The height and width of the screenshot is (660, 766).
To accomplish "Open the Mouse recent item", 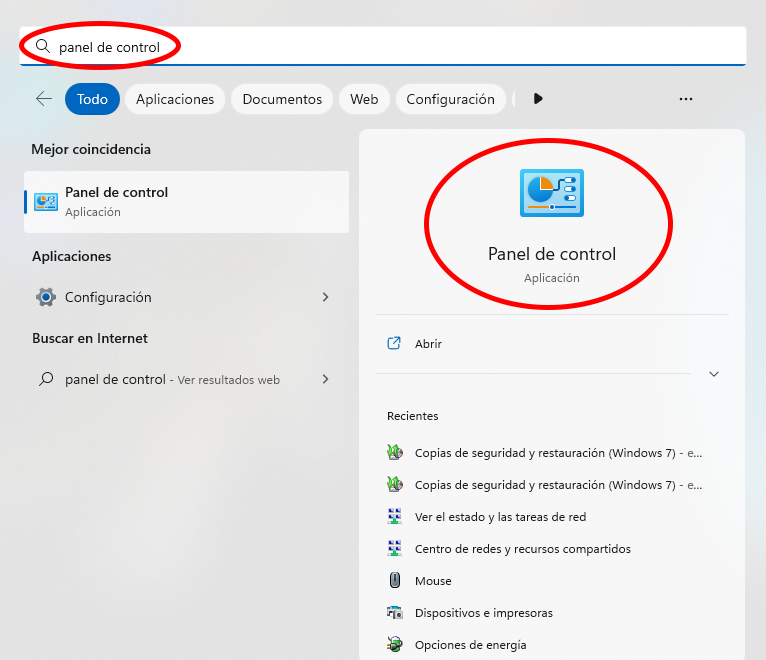I will click(x=552, y=581).
